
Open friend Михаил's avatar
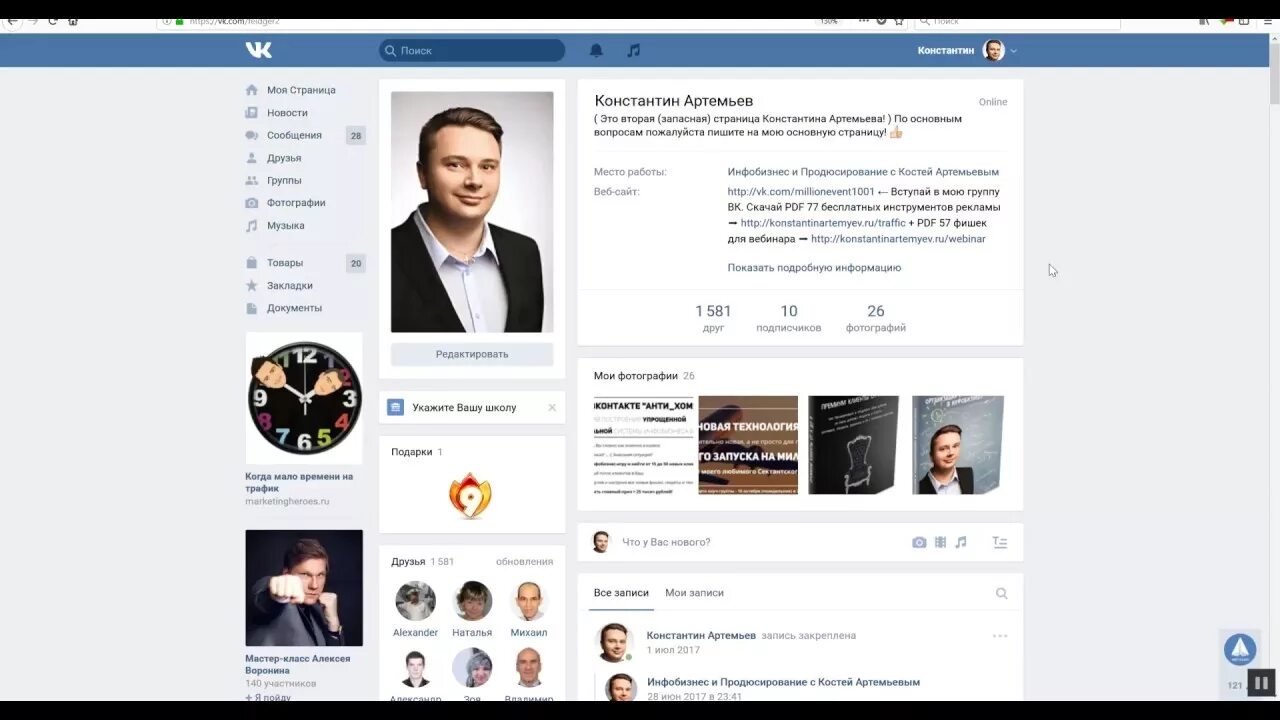528,601
